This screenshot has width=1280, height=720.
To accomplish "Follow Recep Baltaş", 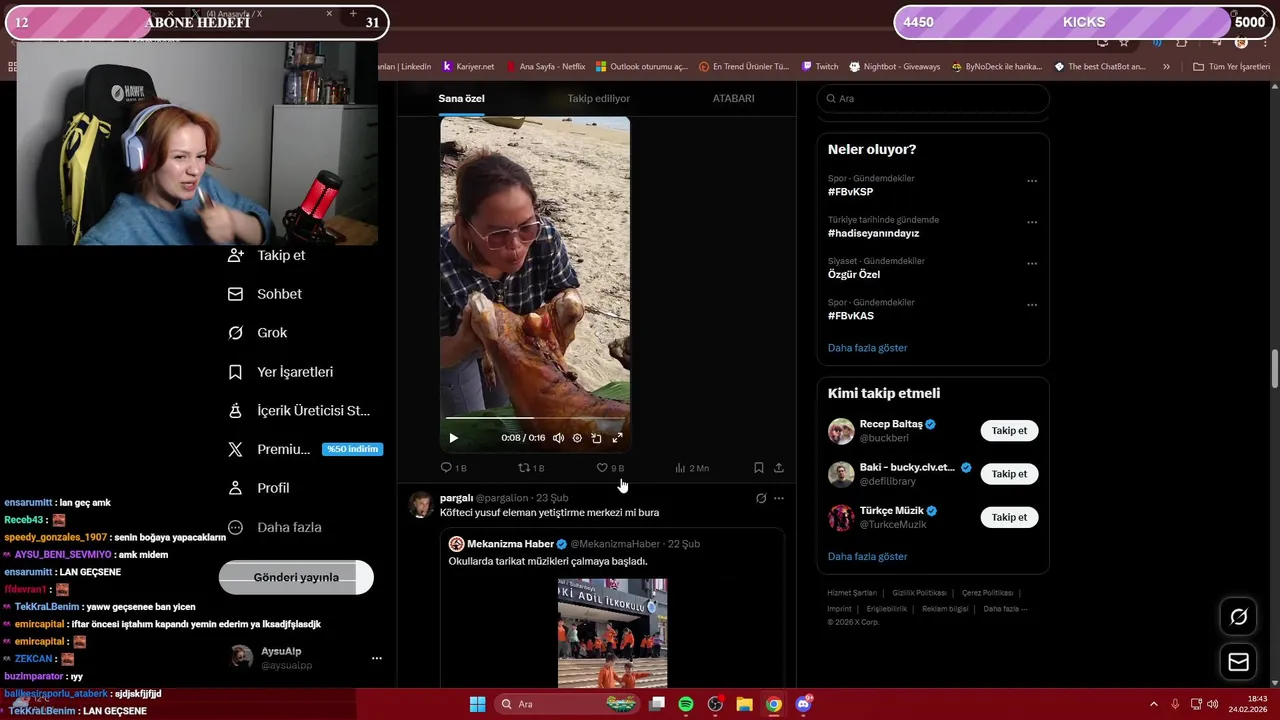I will tap(1009, 431).
